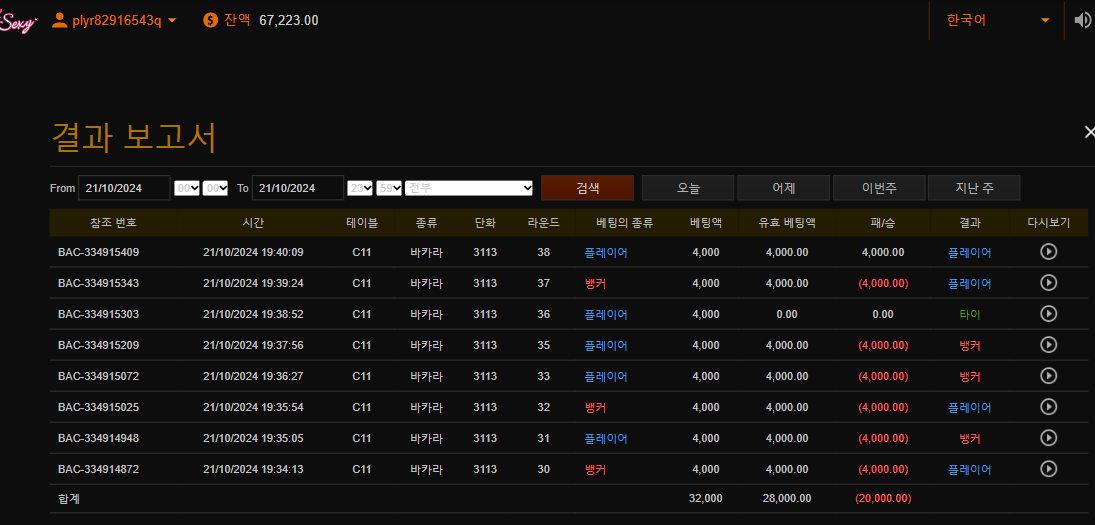Viewport: 1095px width, 525px height.
Task: Play replay for round 30 bet
Action: pos(1048,469)
